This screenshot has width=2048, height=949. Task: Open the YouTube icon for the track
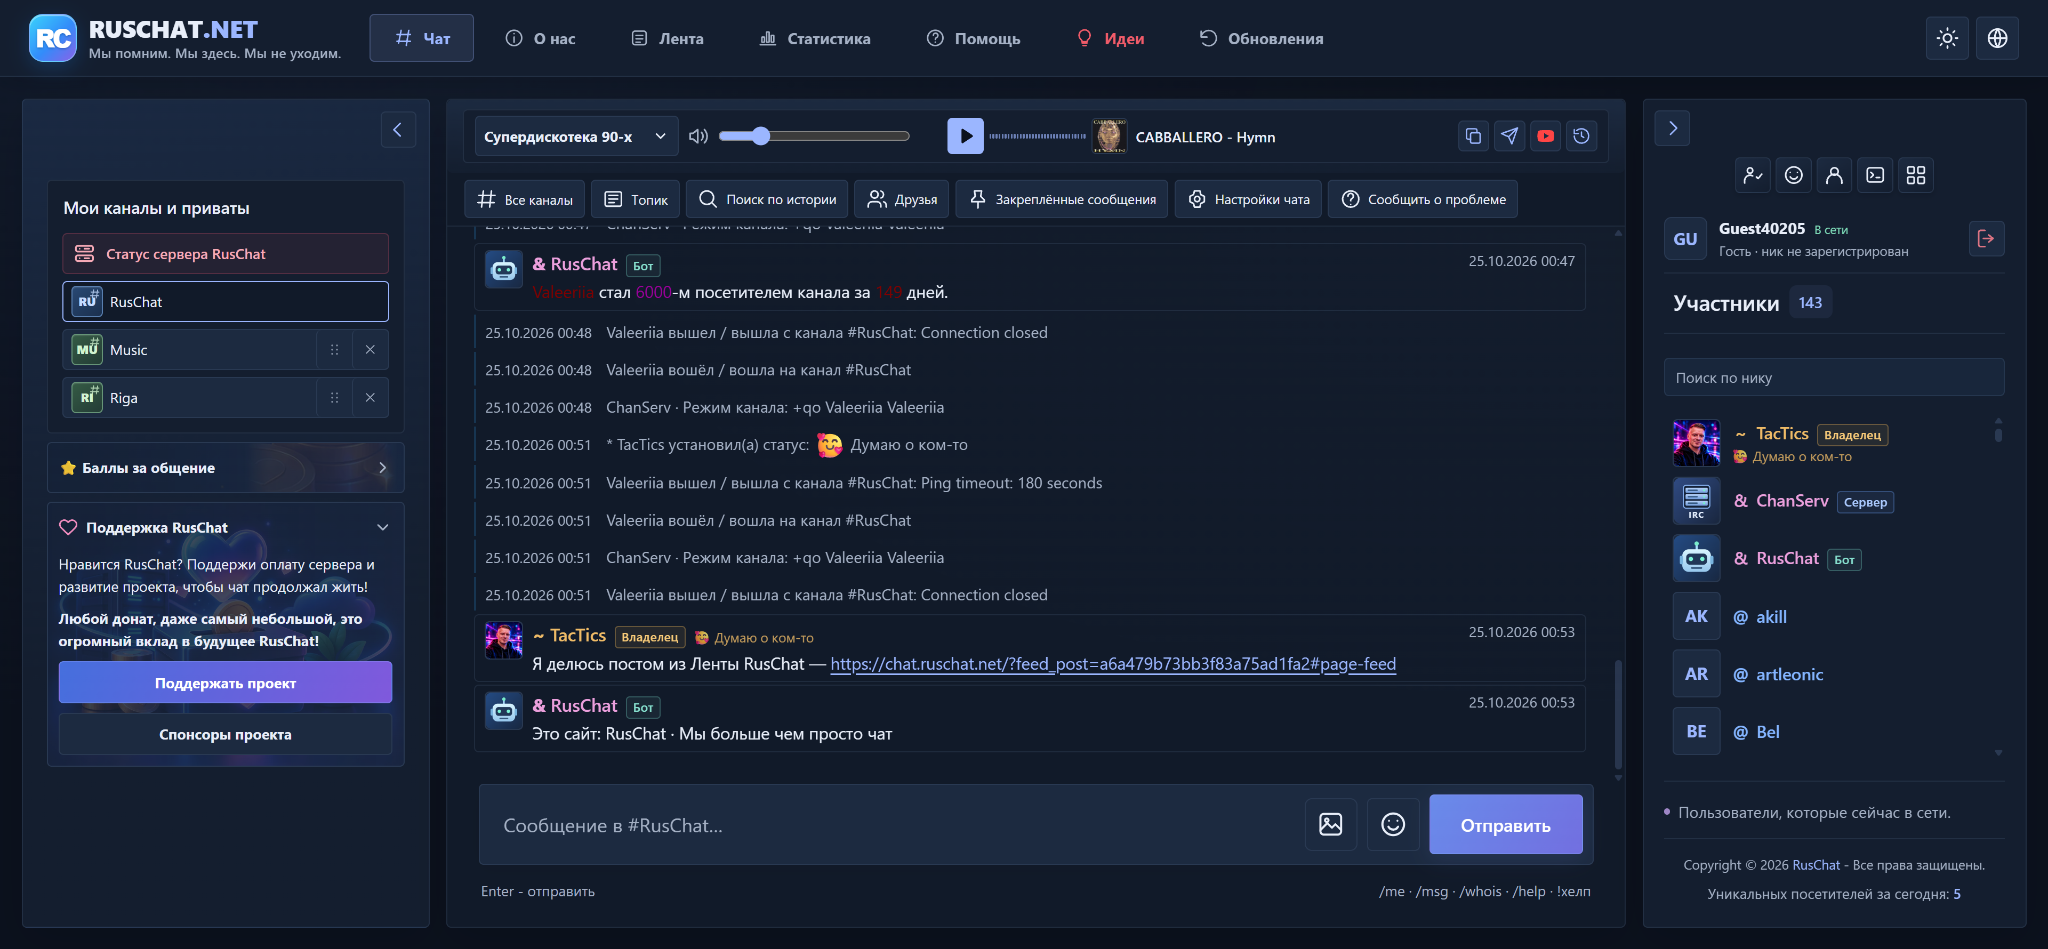(1545, 136)
